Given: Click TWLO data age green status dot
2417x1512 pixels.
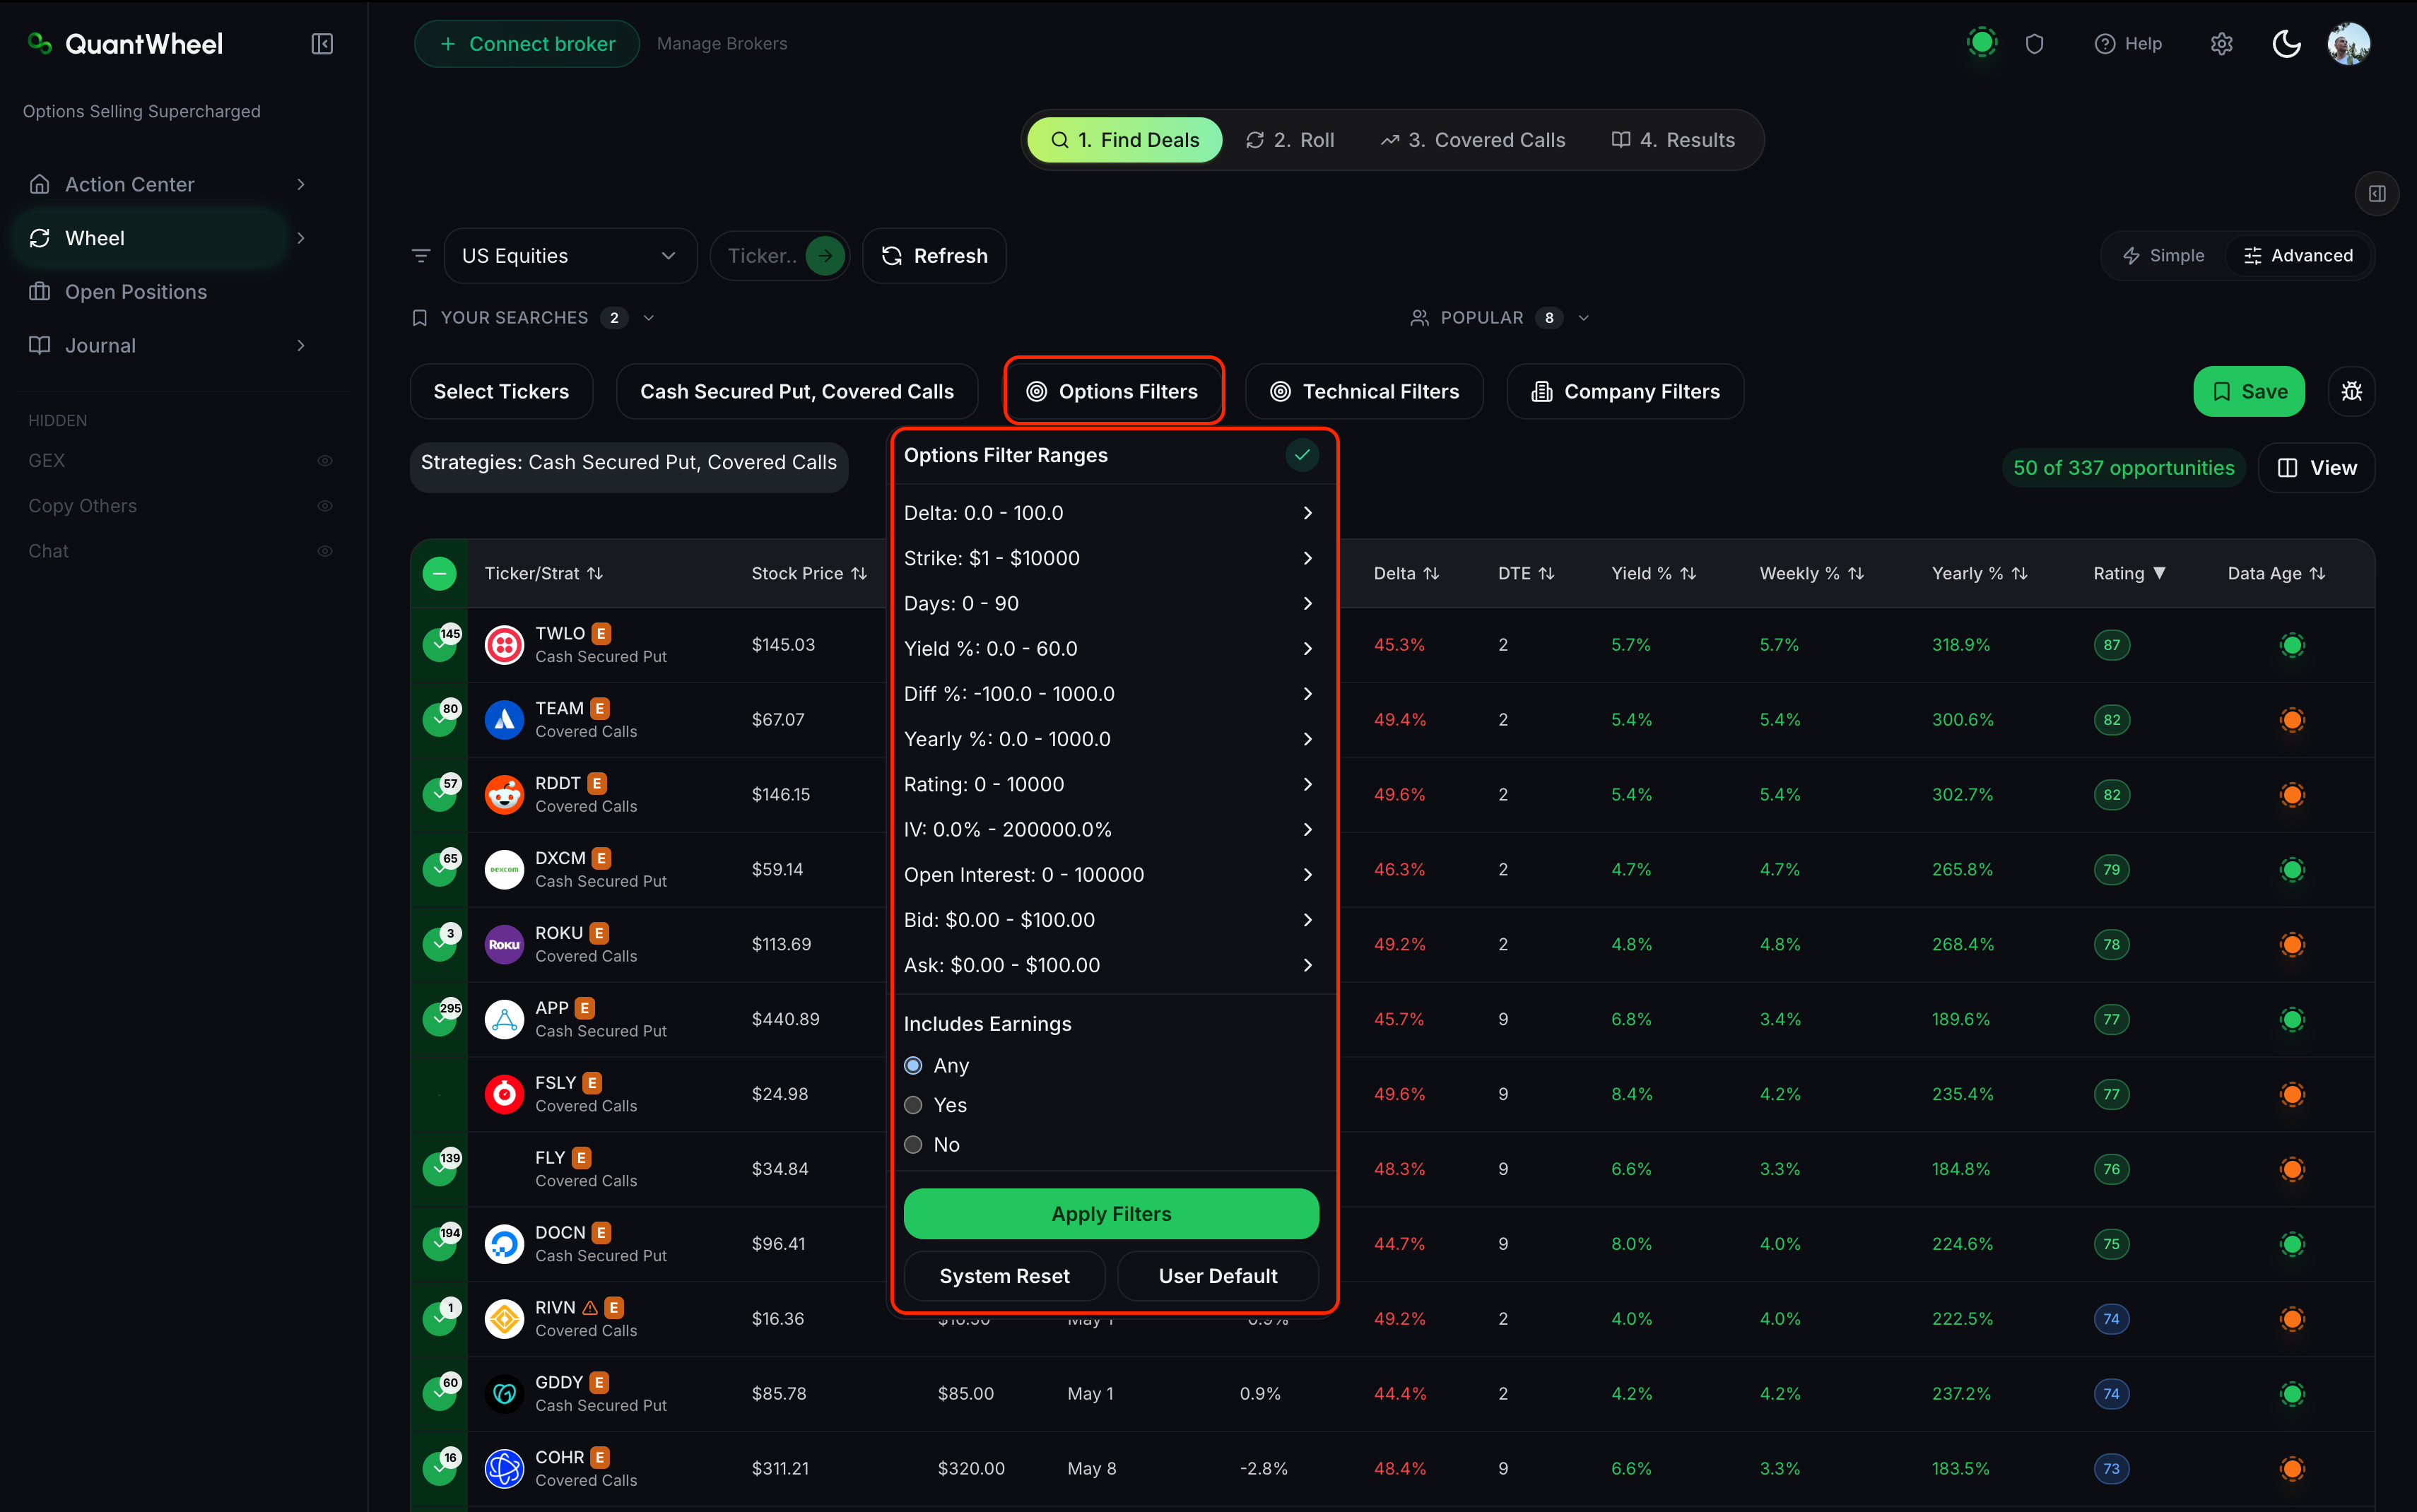Looking at the screenshot, I should tap(2292, 645).
